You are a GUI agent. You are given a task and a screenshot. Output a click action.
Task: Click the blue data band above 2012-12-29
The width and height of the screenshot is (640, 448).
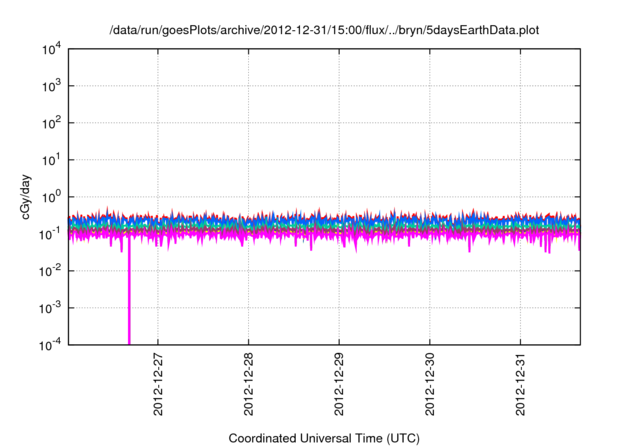click(339, 221)
